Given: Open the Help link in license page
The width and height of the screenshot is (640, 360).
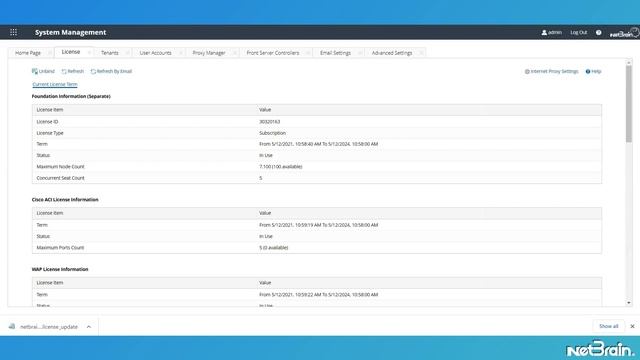Looking at the screenshot, I should (x=593, y=71).
